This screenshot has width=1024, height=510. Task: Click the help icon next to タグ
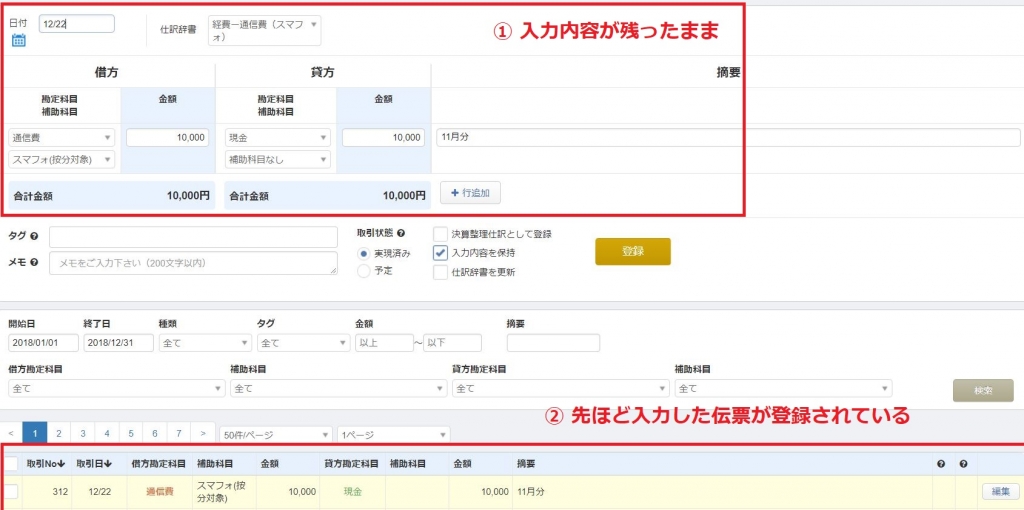34,237
